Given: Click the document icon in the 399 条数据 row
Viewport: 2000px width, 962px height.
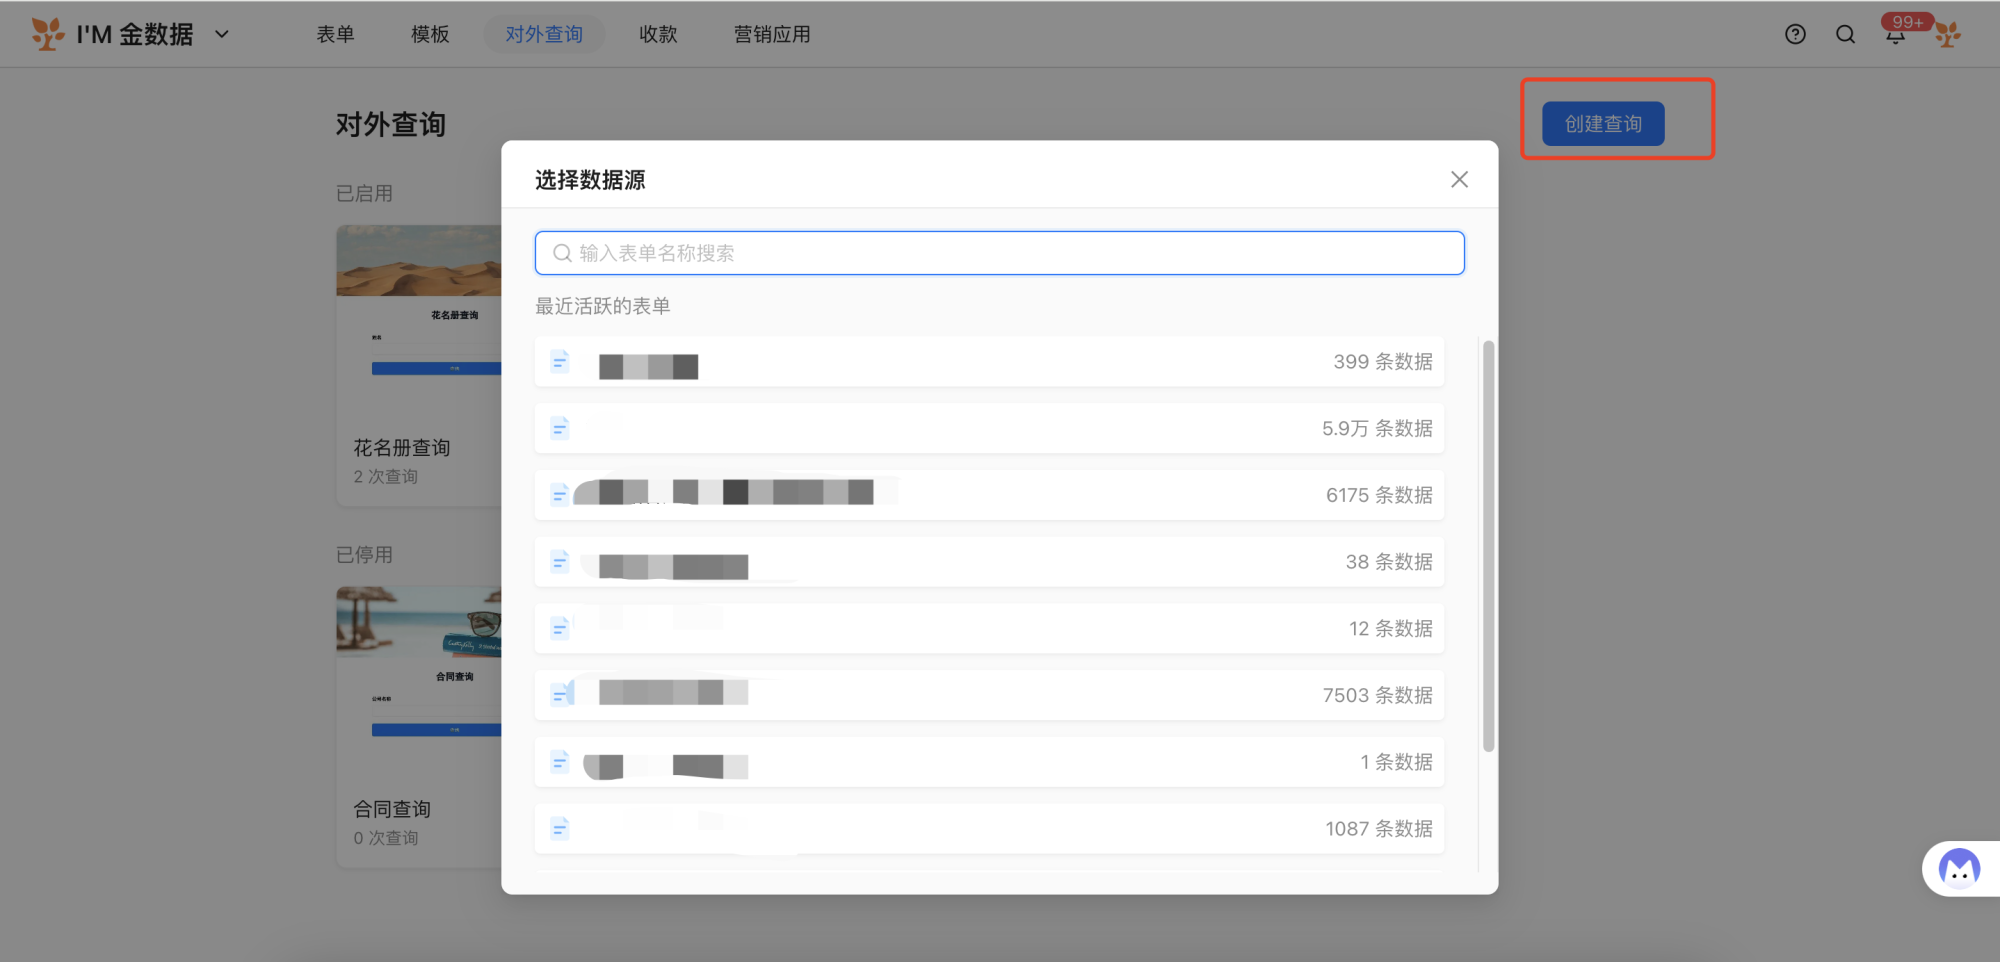Looking at the screenshot, I should pyautogui.click(x=560, y=361).
